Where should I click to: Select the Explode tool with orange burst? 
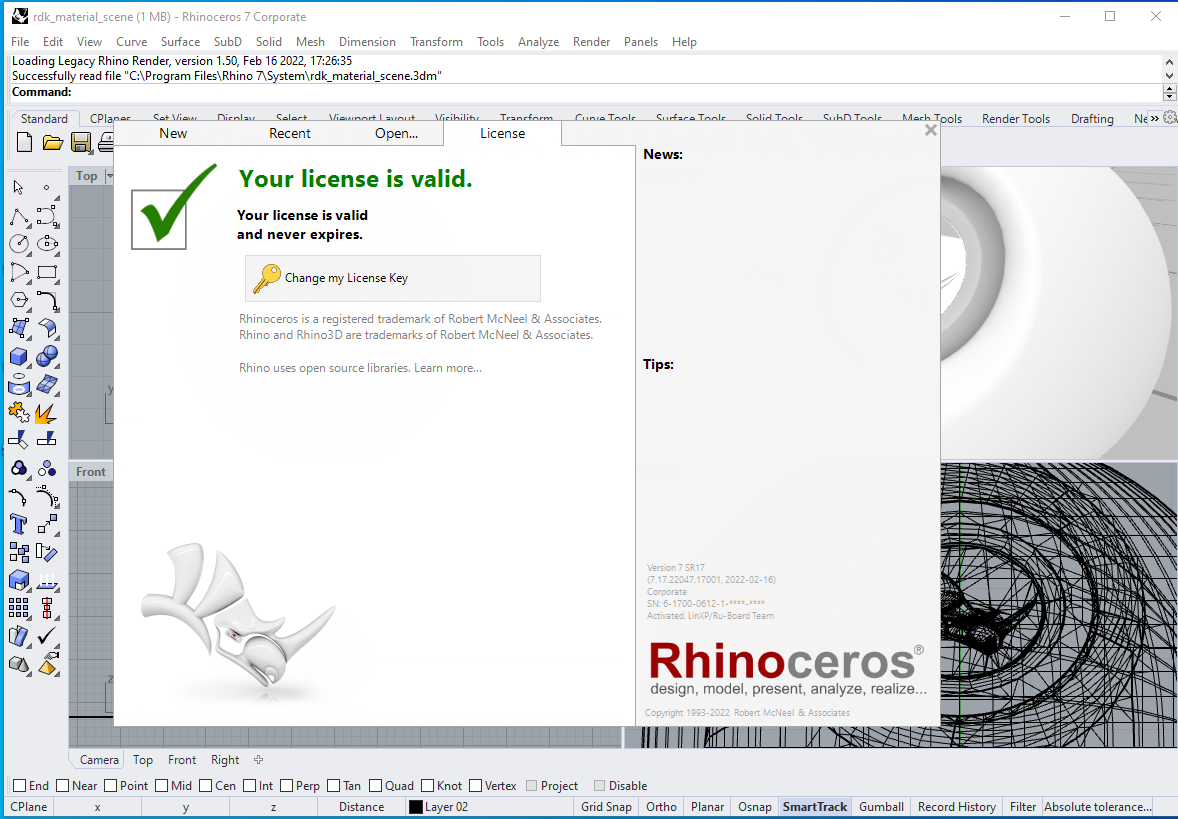(x=47, y=413)
